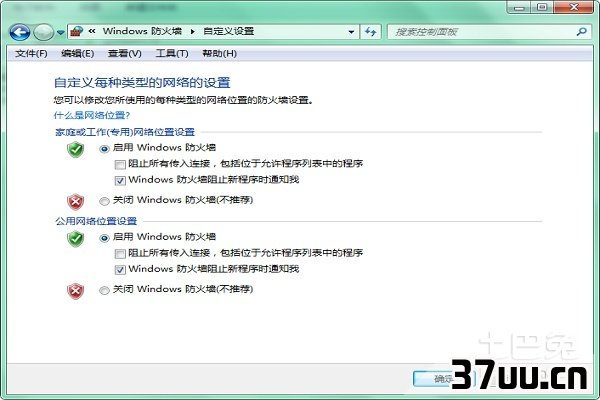Open the 帮助(H) menu
The image size is (600, 400).
coord(219,54)
